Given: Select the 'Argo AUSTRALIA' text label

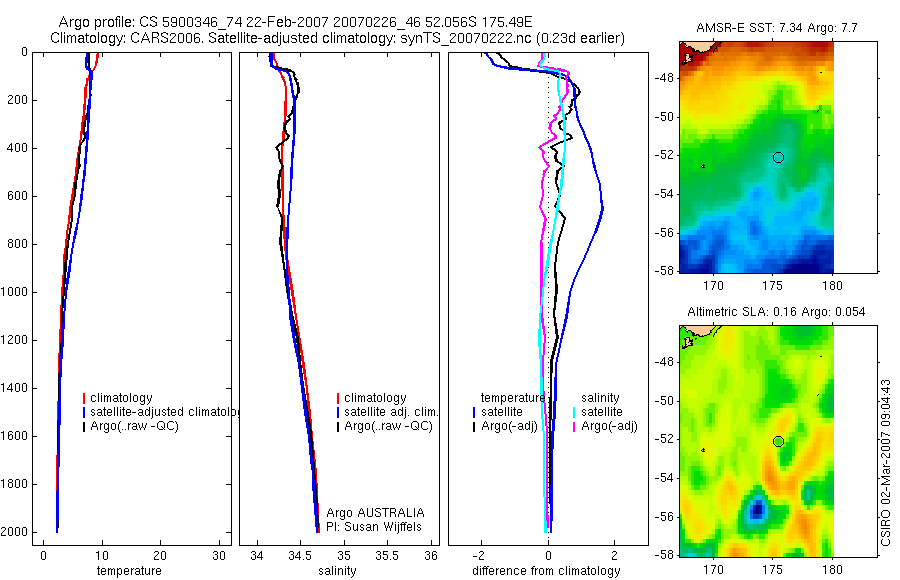Looking at the screenshot, I should coord(375,513).
